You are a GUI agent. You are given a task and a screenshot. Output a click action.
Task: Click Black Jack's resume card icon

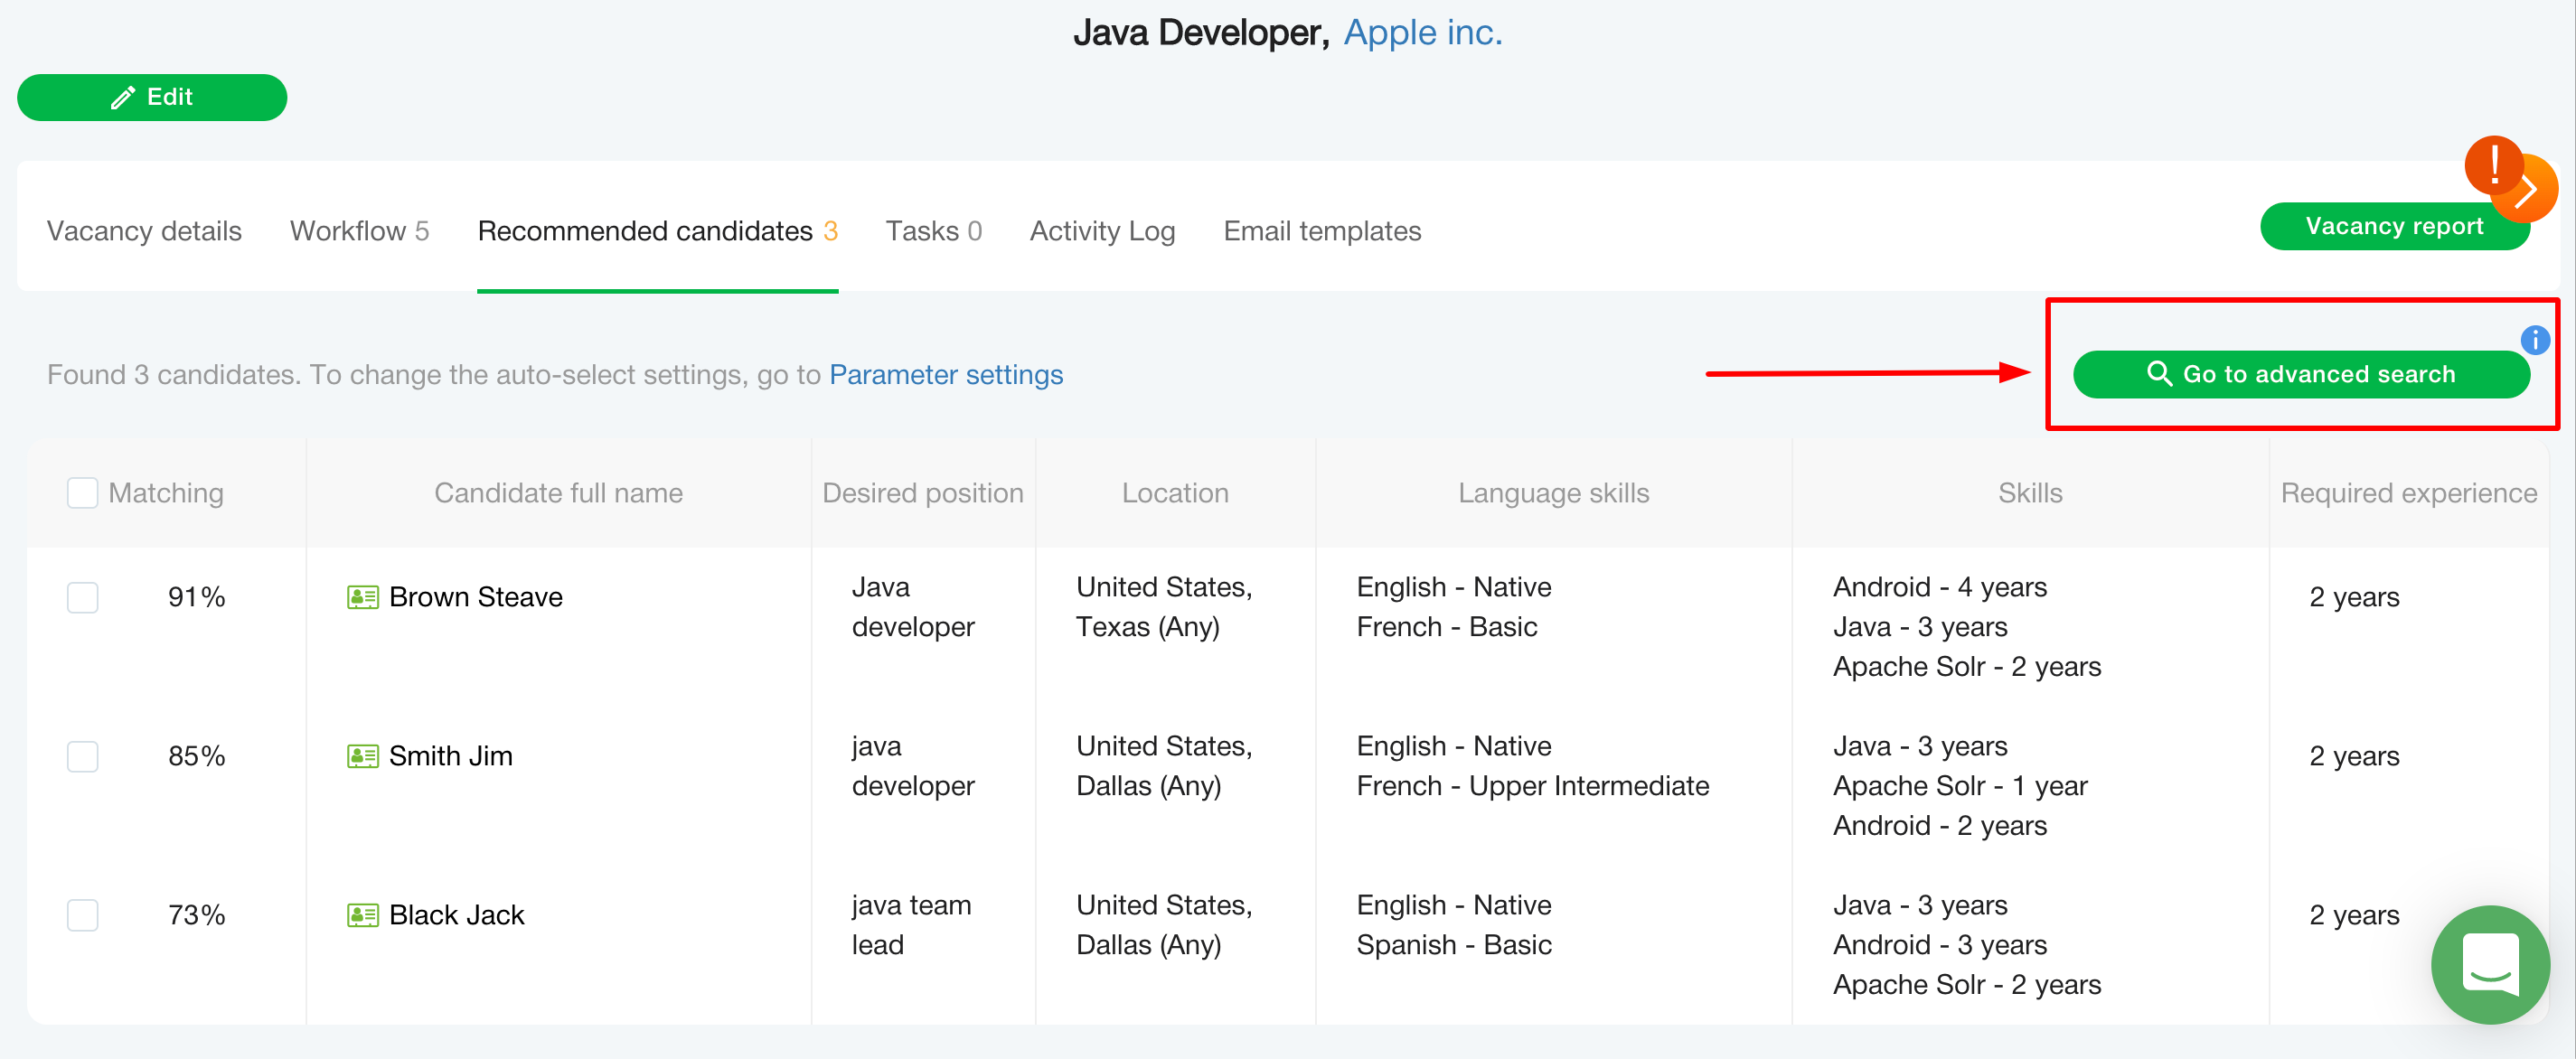362,915
